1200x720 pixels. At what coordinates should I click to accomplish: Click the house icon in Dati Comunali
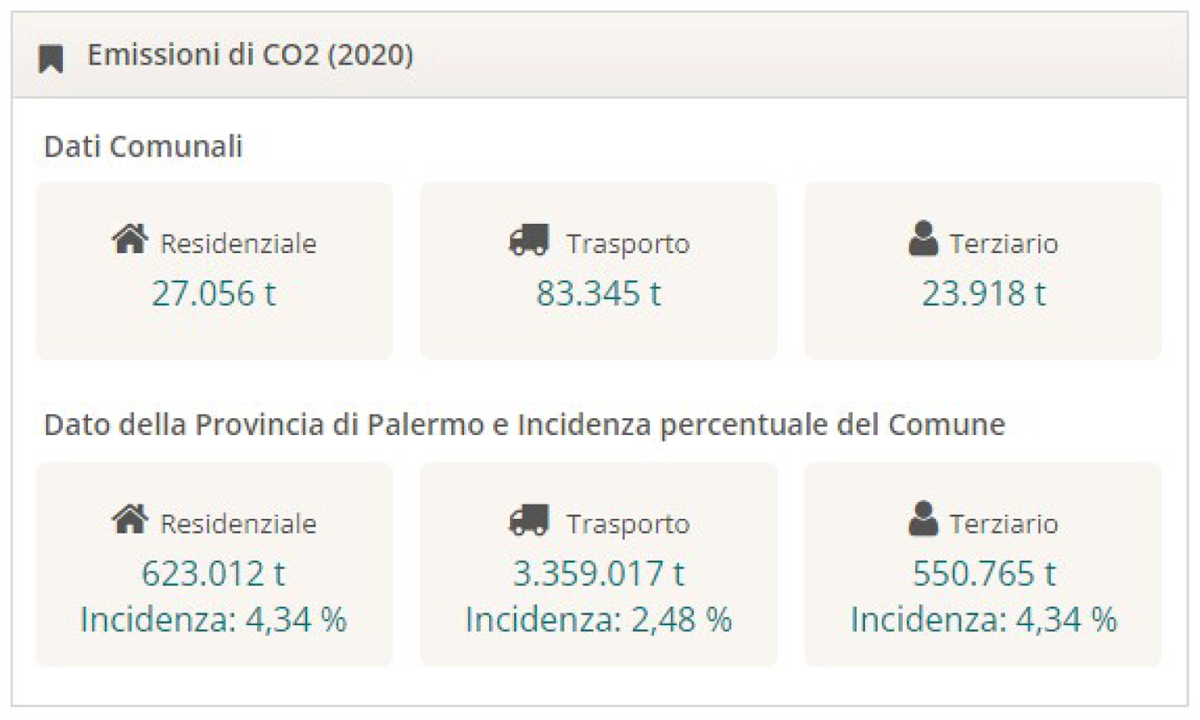click(131, 241)
